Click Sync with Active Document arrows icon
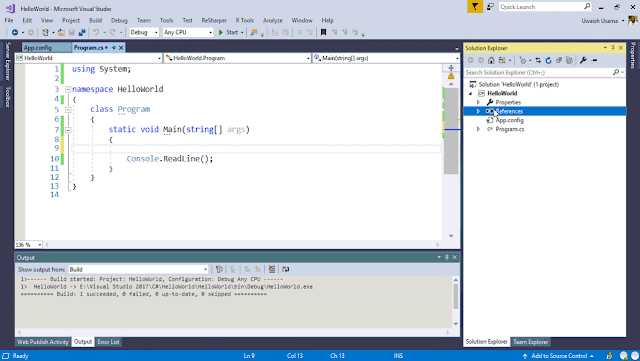The width and height of the screenshot is (640, 361). (538, 60)
